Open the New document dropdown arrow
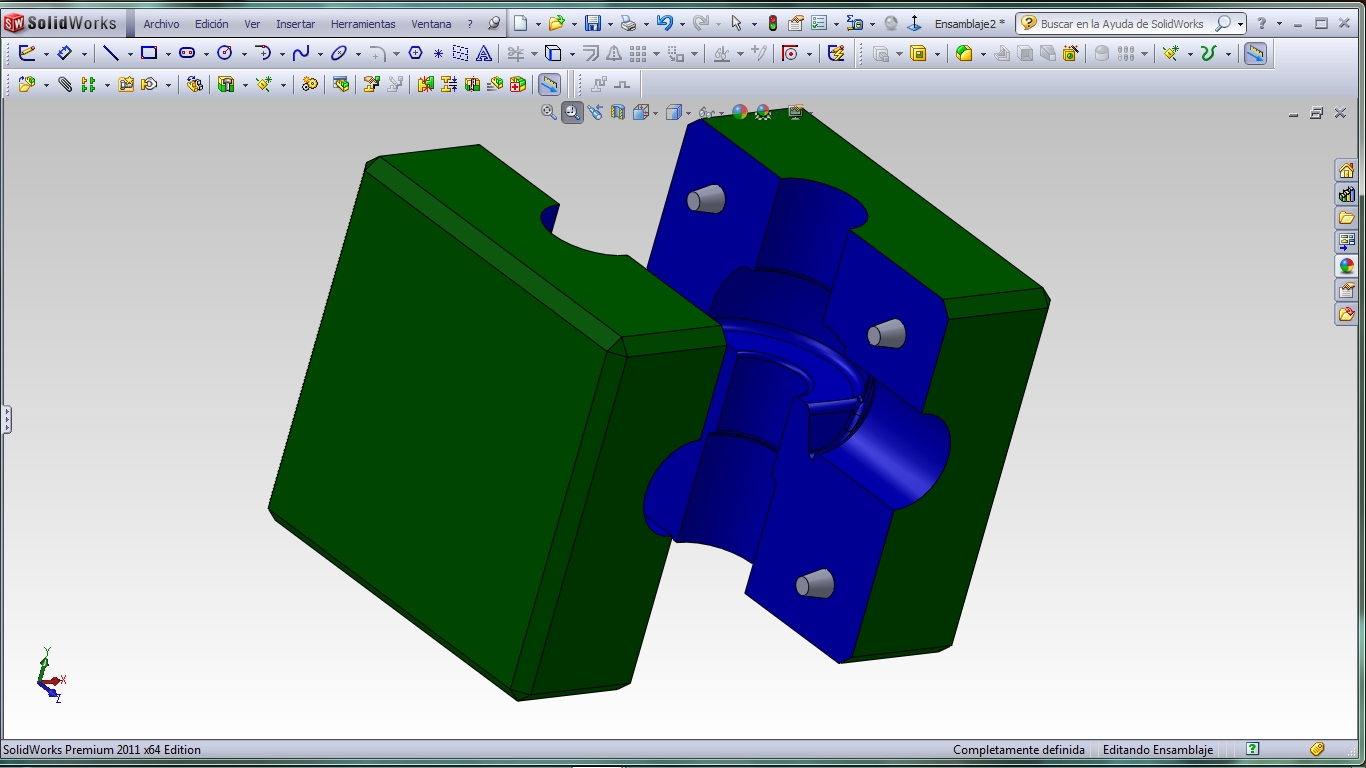Image resolution: width=1366 pixels, height=768 pixels. coord(538,24)
